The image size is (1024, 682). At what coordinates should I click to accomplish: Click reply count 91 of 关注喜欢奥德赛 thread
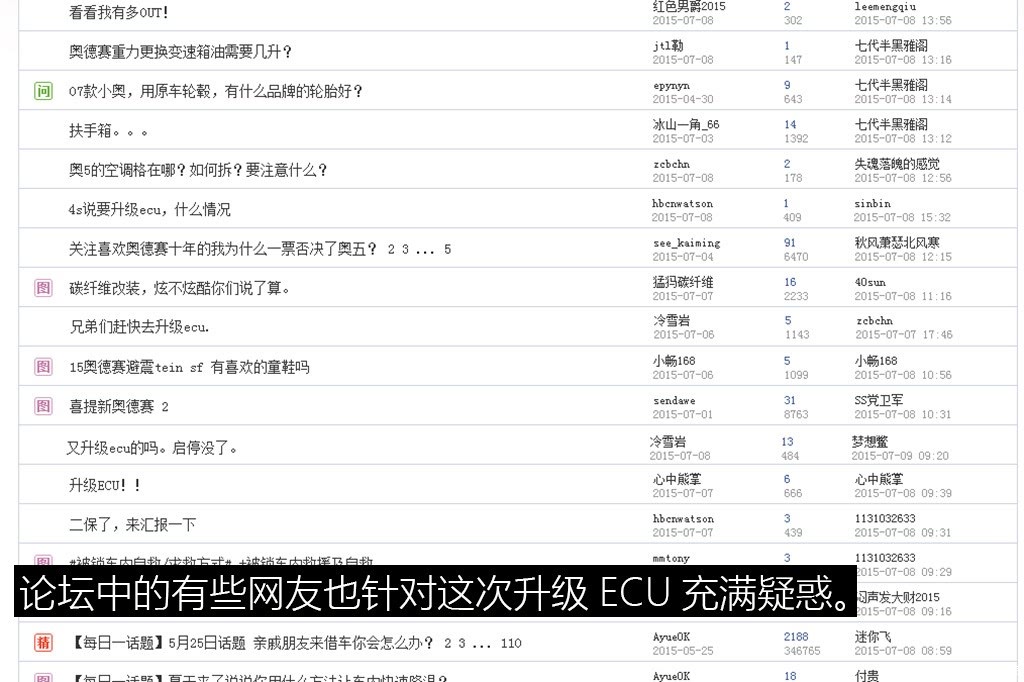[790, 243]
